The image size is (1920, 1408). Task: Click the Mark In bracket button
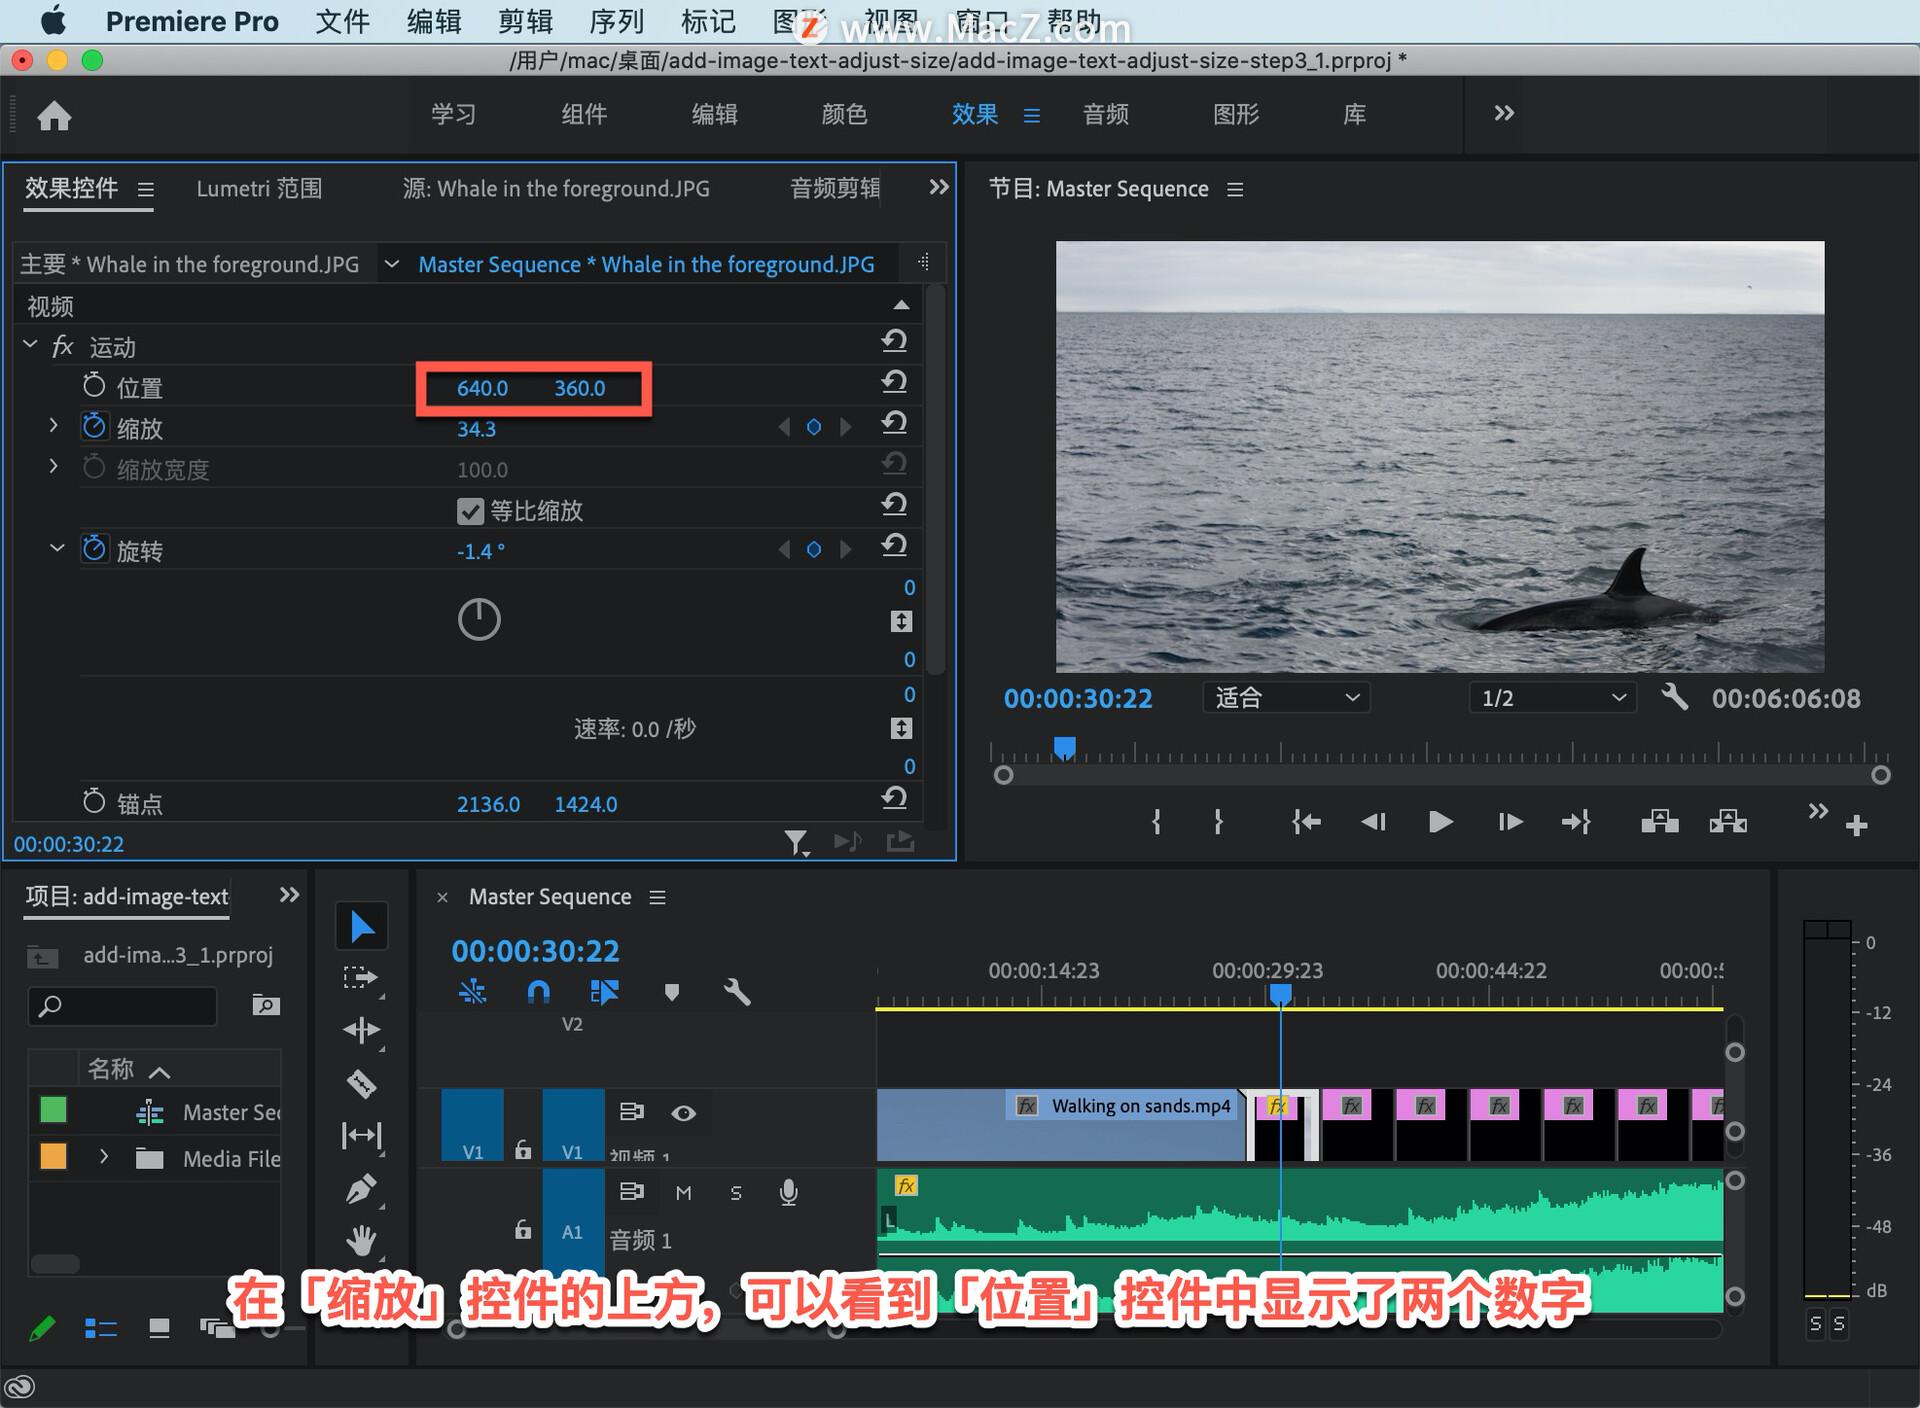[1156, 822]
